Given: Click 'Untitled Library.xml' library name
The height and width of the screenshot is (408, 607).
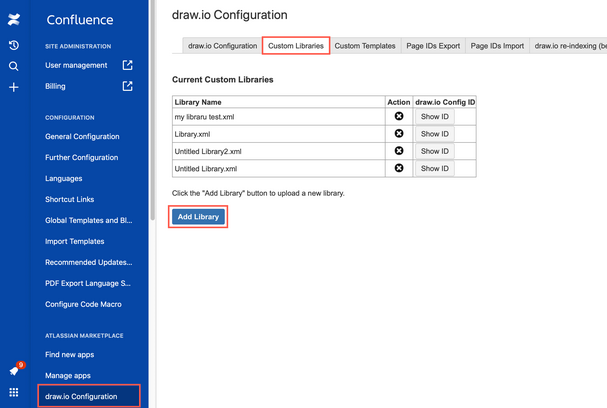Looking at the screenshot, I should [x=206, y=169].
